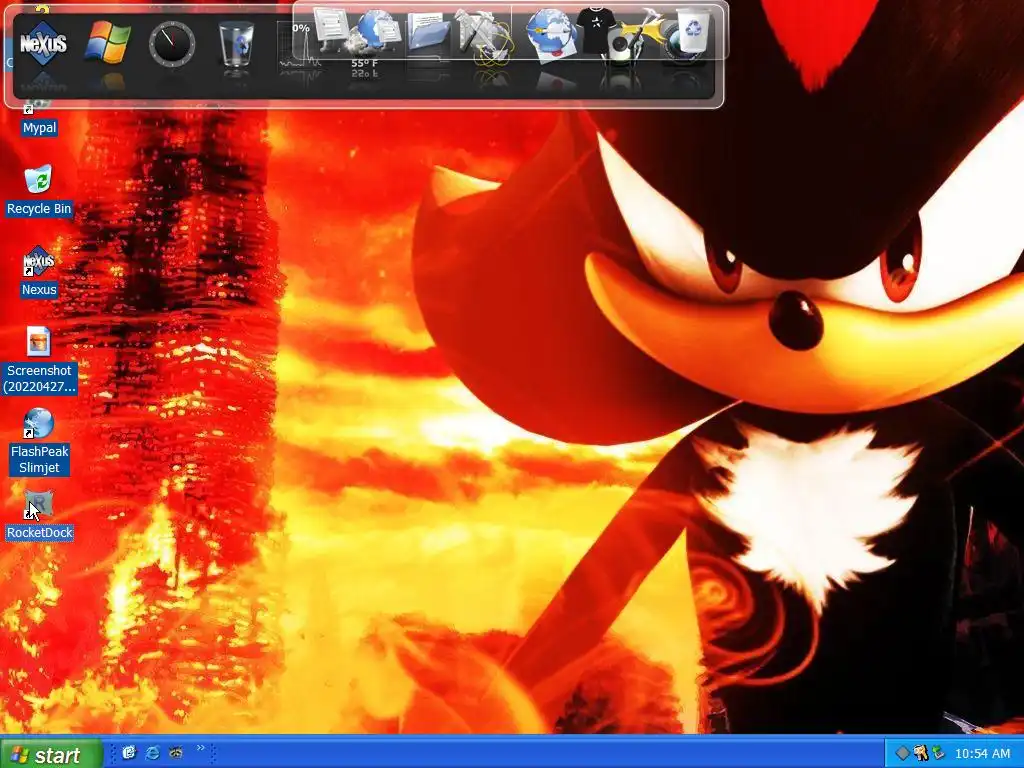Select the Recycle Bin desktop icon
Viewport: 1024px width, 768px height.
(39, 191)
